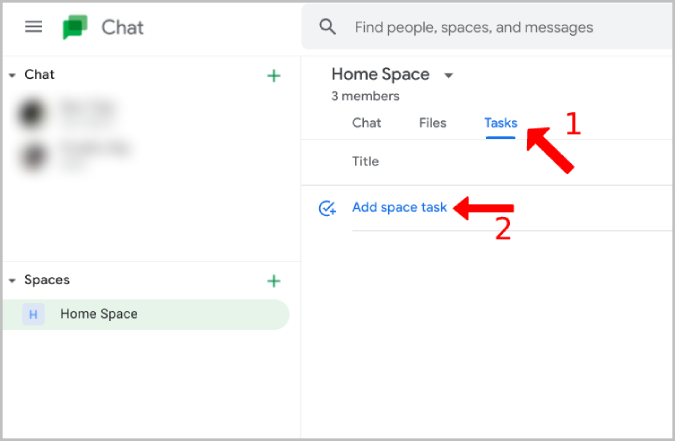
Task: Open the second blurred chat contact
Action: [x=73, y=155]
